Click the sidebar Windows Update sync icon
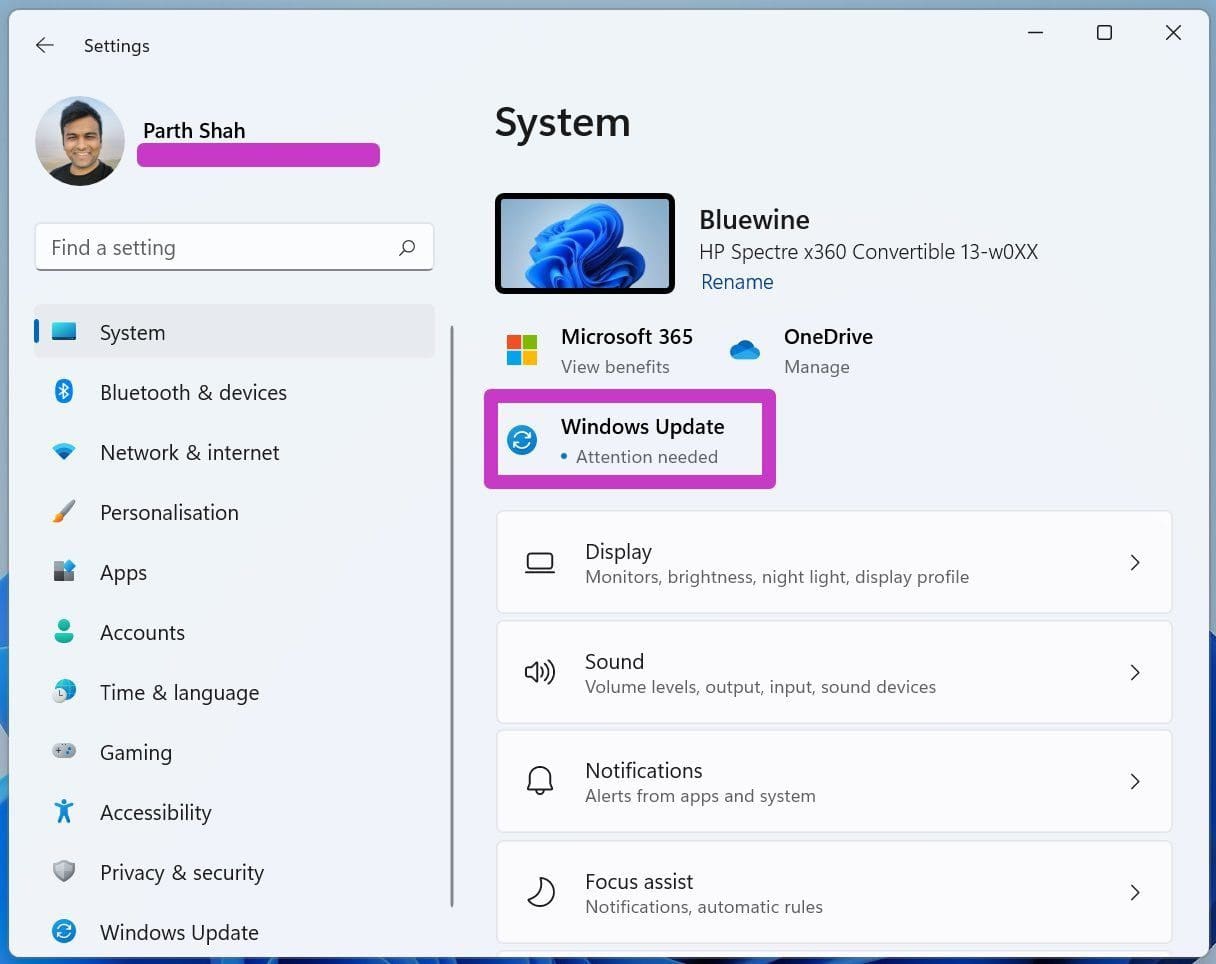Screen dimensions: 1216x964 64,932
